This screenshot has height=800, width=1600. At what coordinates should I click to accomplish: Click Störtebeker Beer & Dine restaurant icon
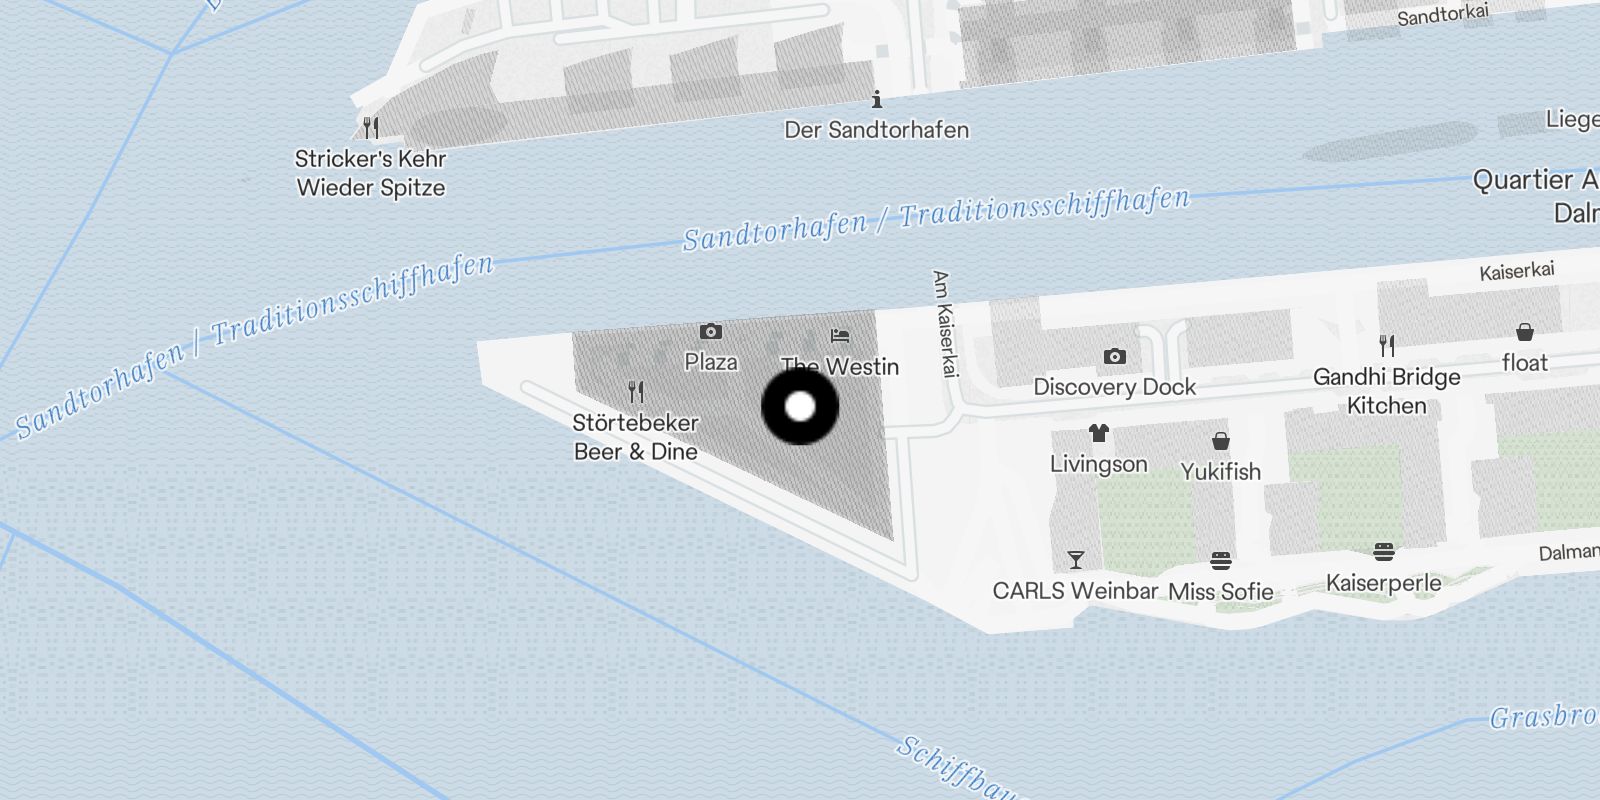point(636,391)
